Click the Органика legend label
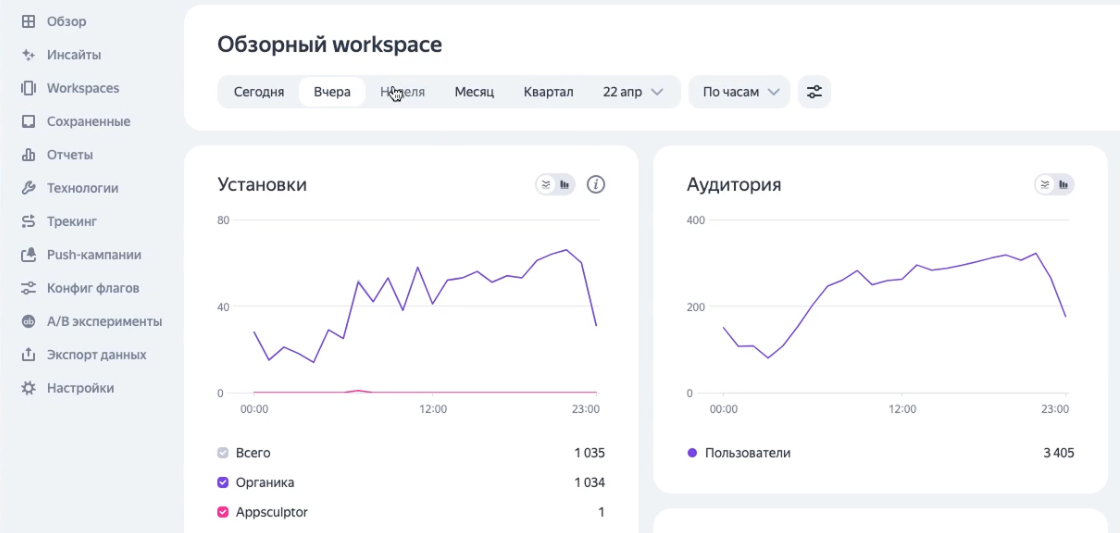 coord(265,482)
